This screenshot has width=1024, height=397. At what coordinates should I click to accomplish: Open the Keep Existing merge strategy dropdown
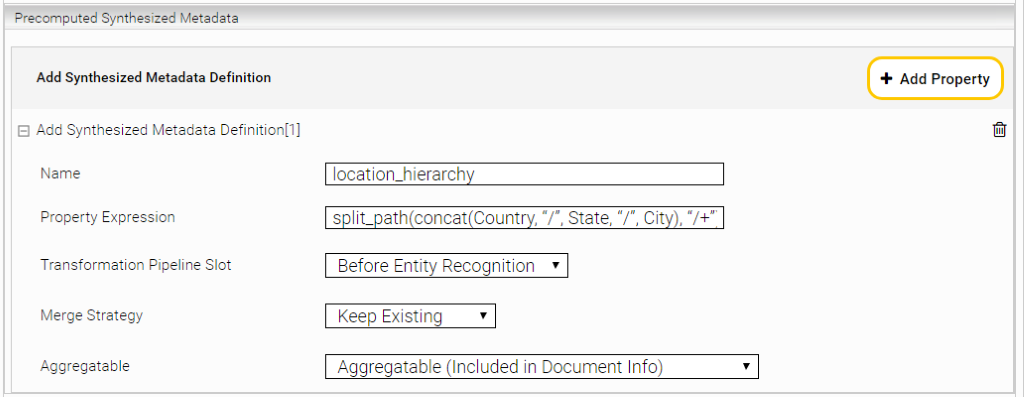click(x=411, y=317)
